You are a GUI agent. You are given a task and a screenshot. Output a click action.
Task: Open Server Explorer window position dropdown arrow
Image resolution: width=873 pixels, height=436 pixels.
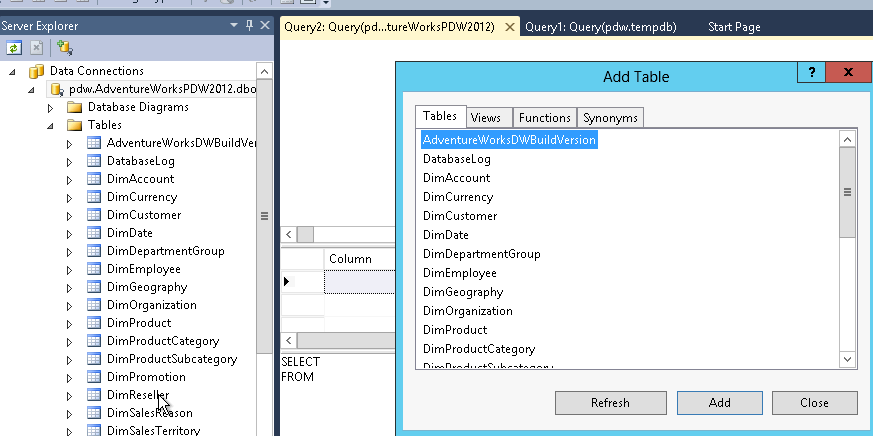[234, 26]
